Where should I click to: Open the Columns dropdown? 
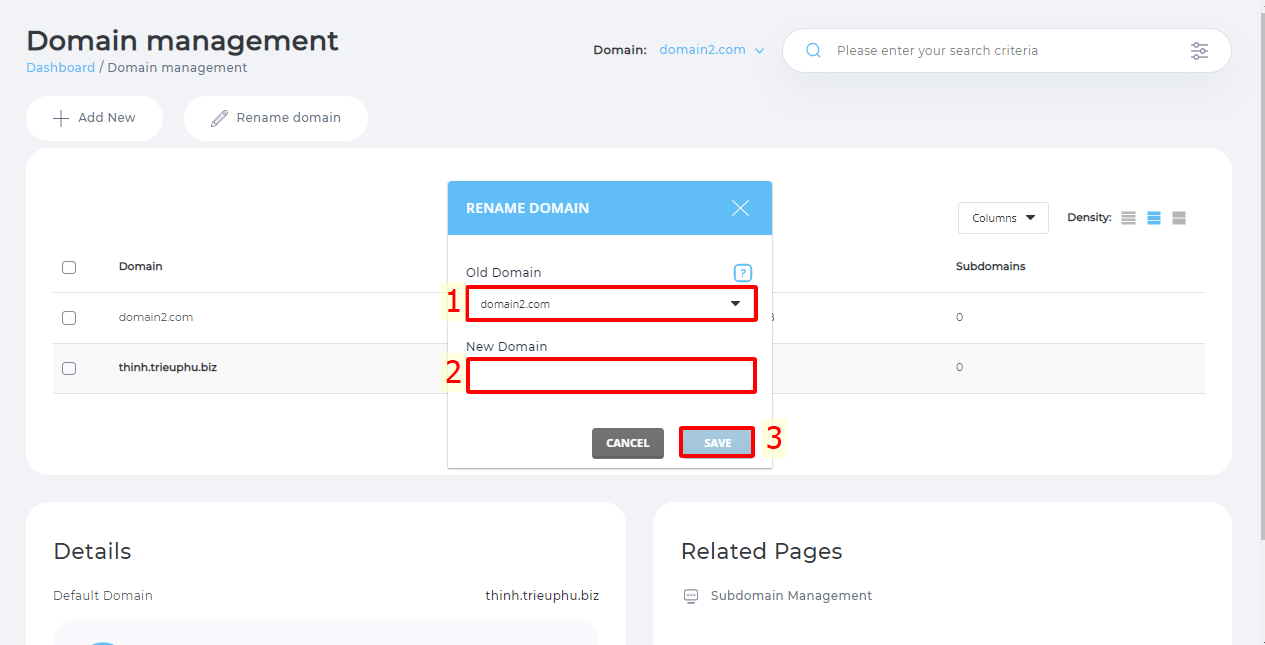point(1002,218)
